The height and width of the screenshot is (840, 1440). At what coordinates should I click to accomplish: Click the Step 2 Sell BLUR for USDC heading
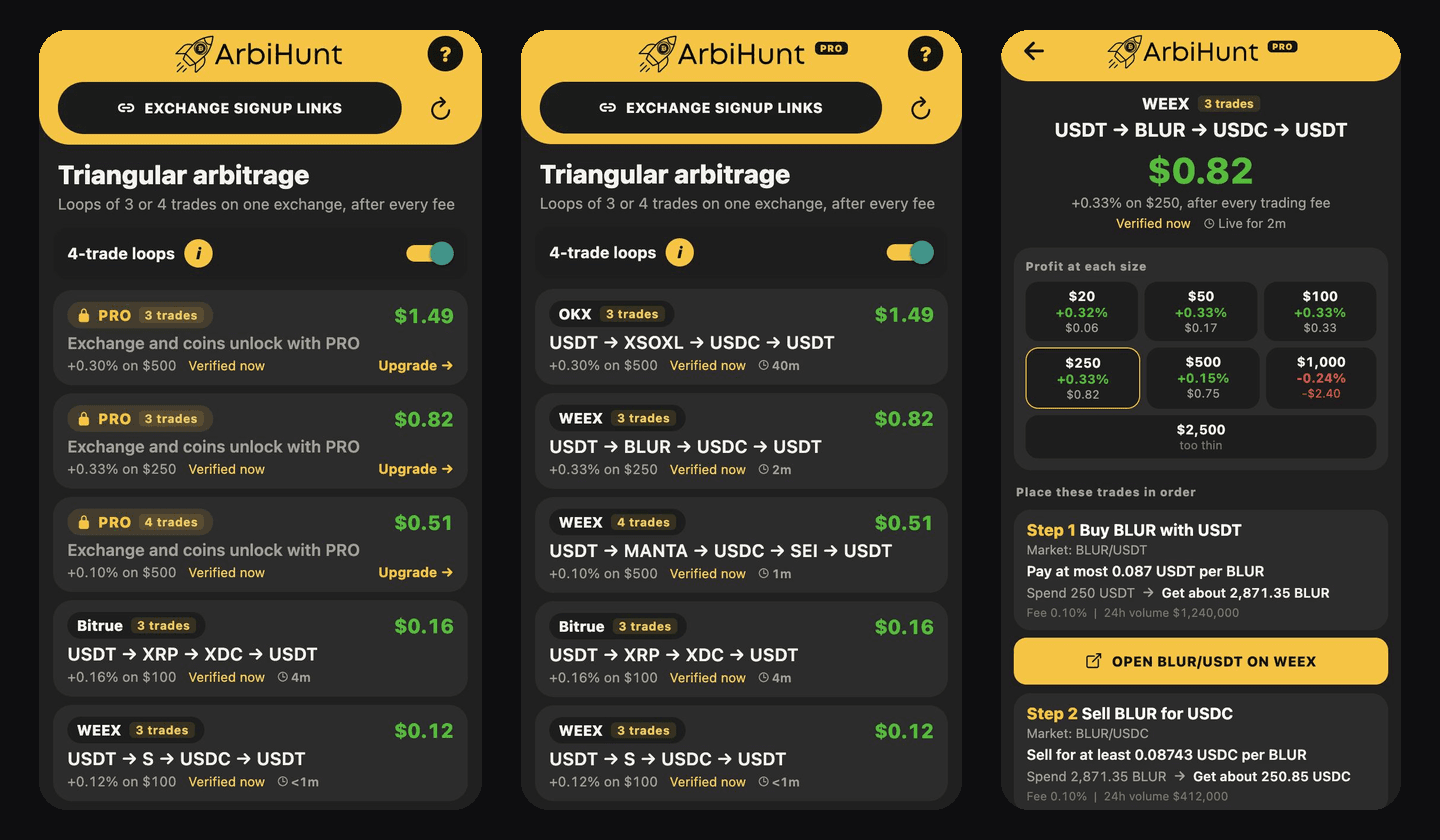1130,713
